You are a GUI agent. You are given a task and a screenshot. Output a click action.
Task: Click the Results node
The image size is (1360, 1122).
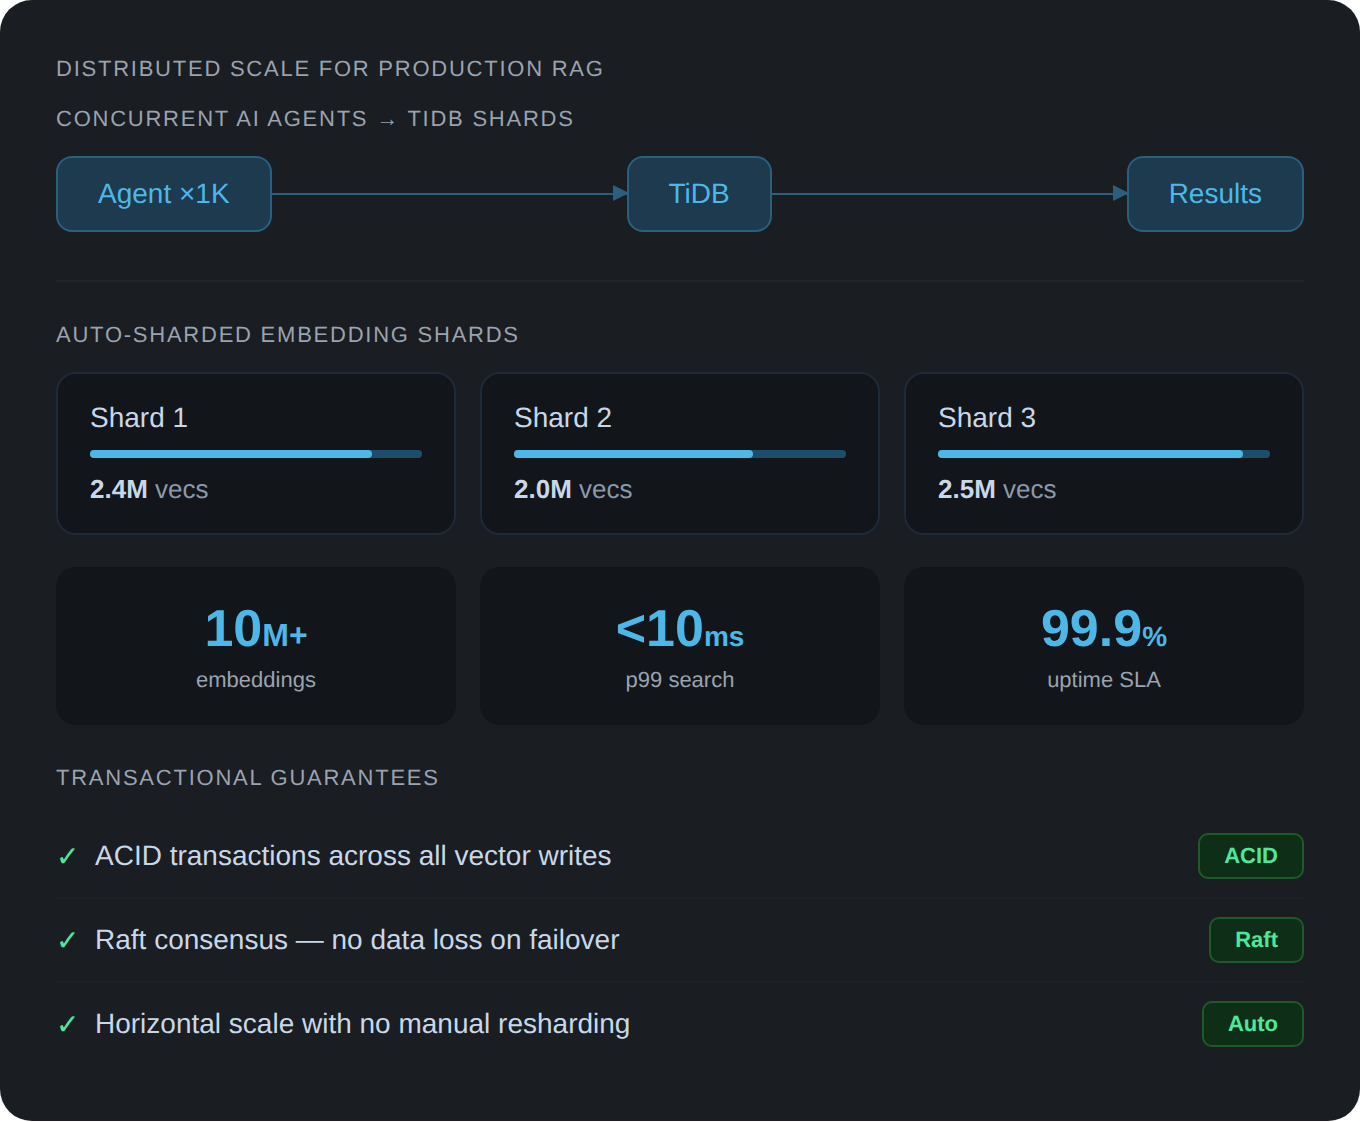coord(1215,194)
